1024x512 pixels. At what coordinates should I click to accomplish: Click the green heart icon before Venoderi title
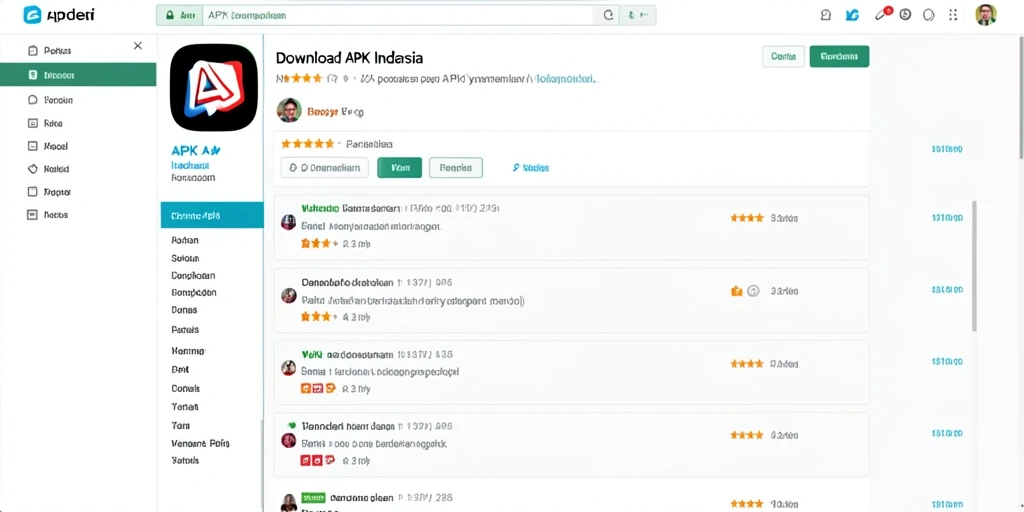[x=292, y=424]
